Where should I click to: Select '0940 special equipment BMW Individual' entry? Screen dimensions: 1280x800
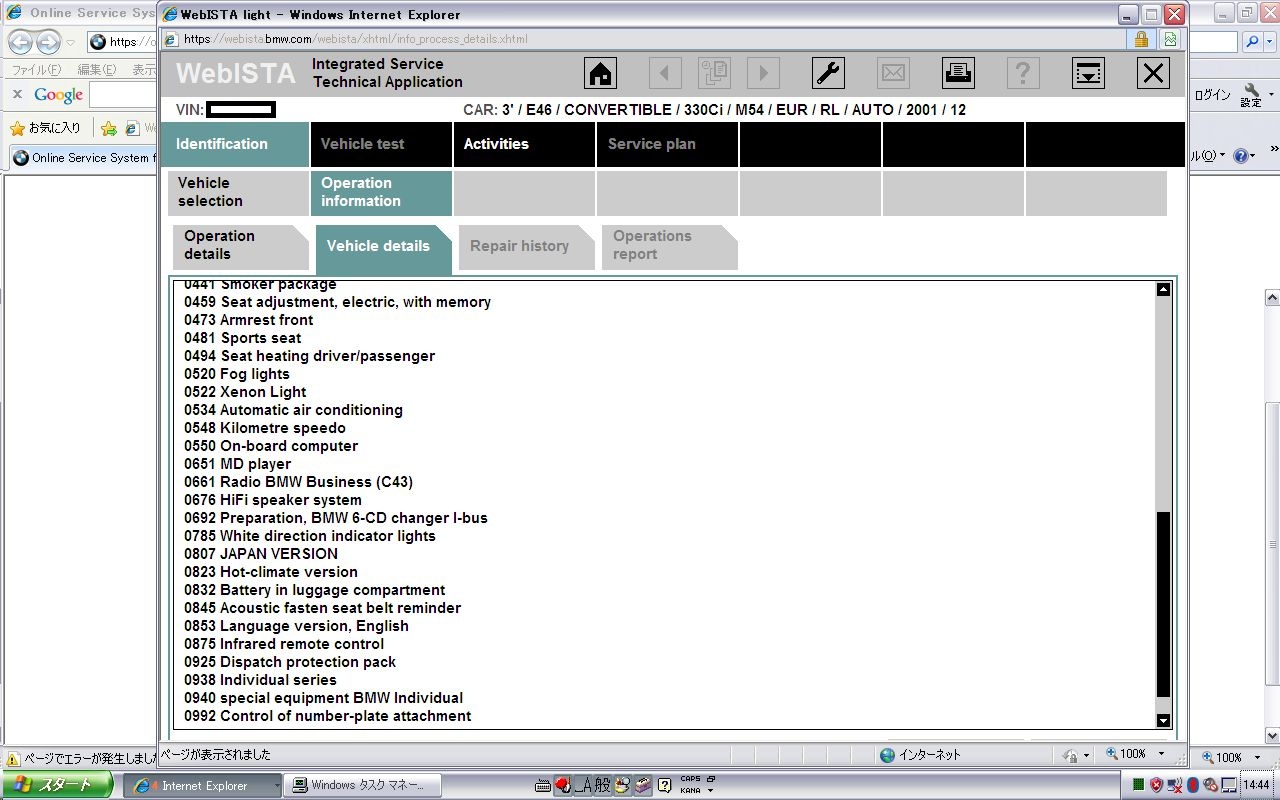323,698
